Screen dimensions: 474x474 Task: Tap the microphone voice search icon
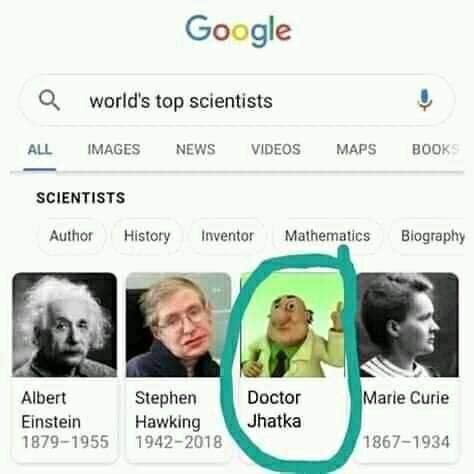click(x=424, y=100)
